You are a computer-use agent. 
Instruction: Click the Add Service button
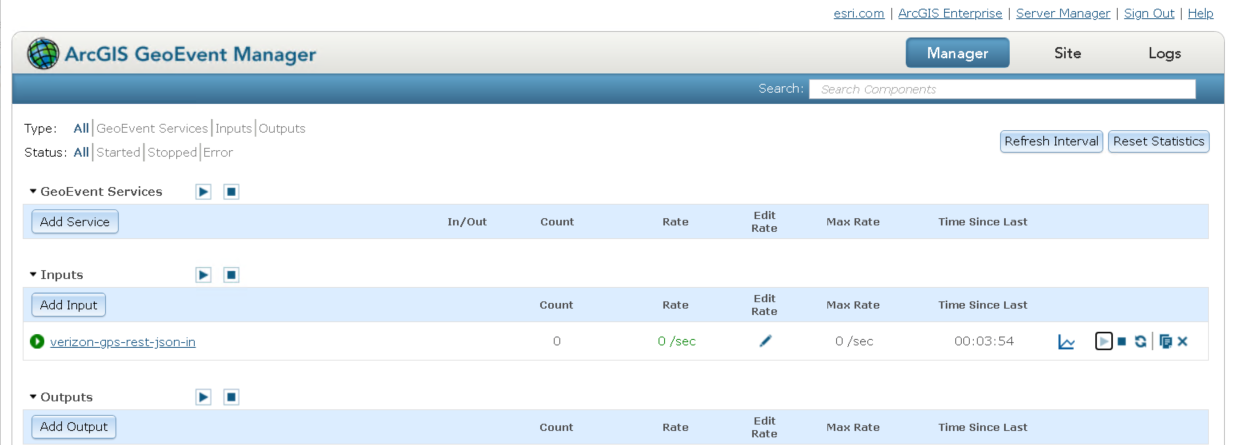tap(75, 221)
